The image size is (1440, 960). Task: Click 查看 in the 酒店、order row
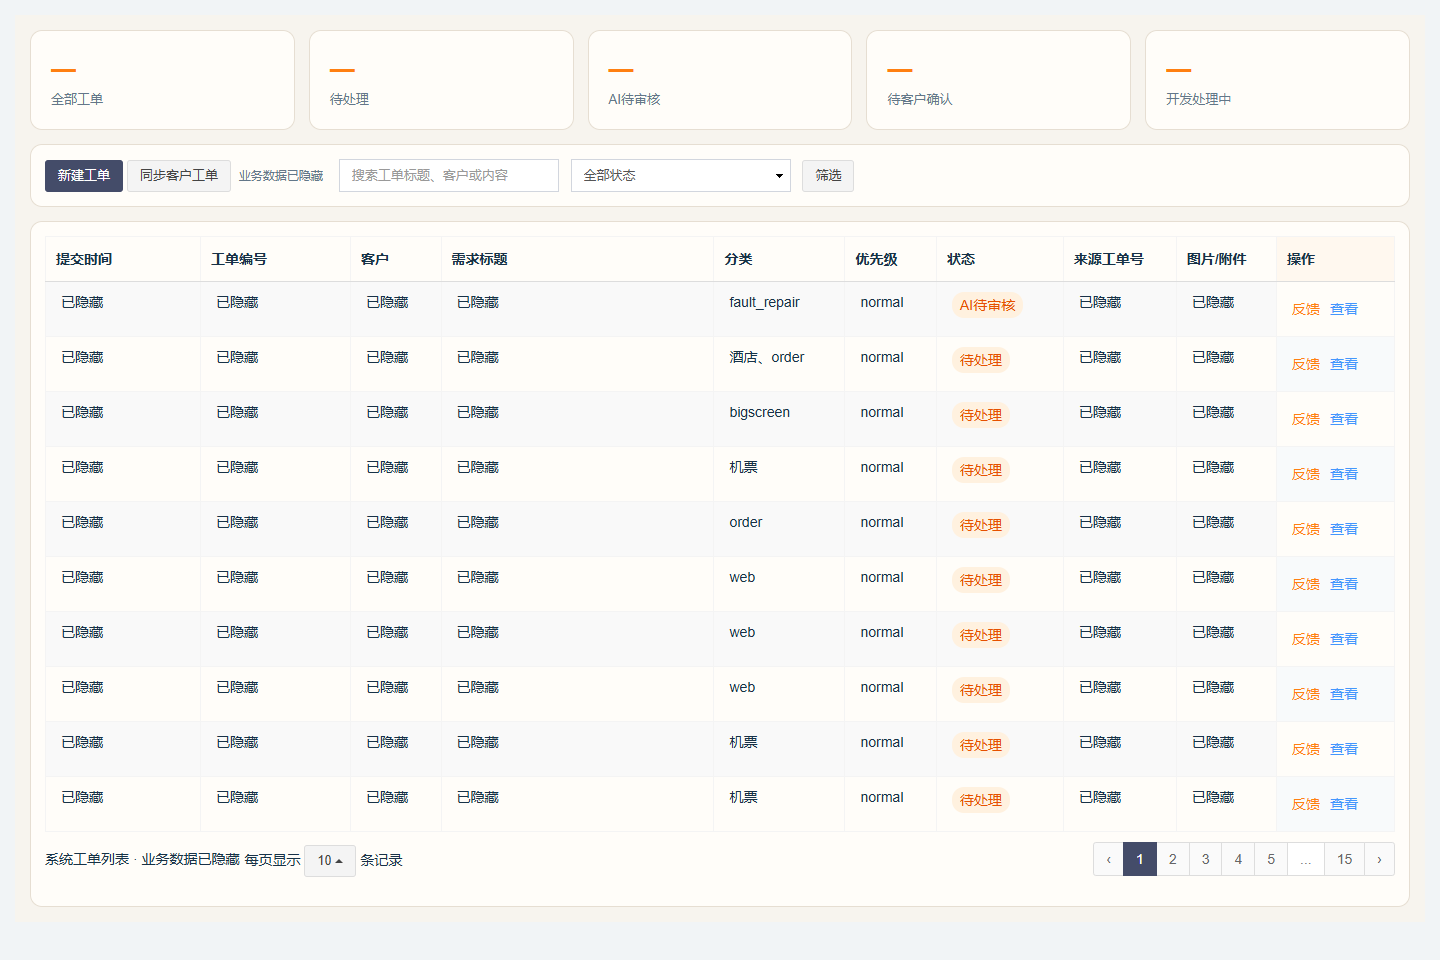tap(1344, 364)
